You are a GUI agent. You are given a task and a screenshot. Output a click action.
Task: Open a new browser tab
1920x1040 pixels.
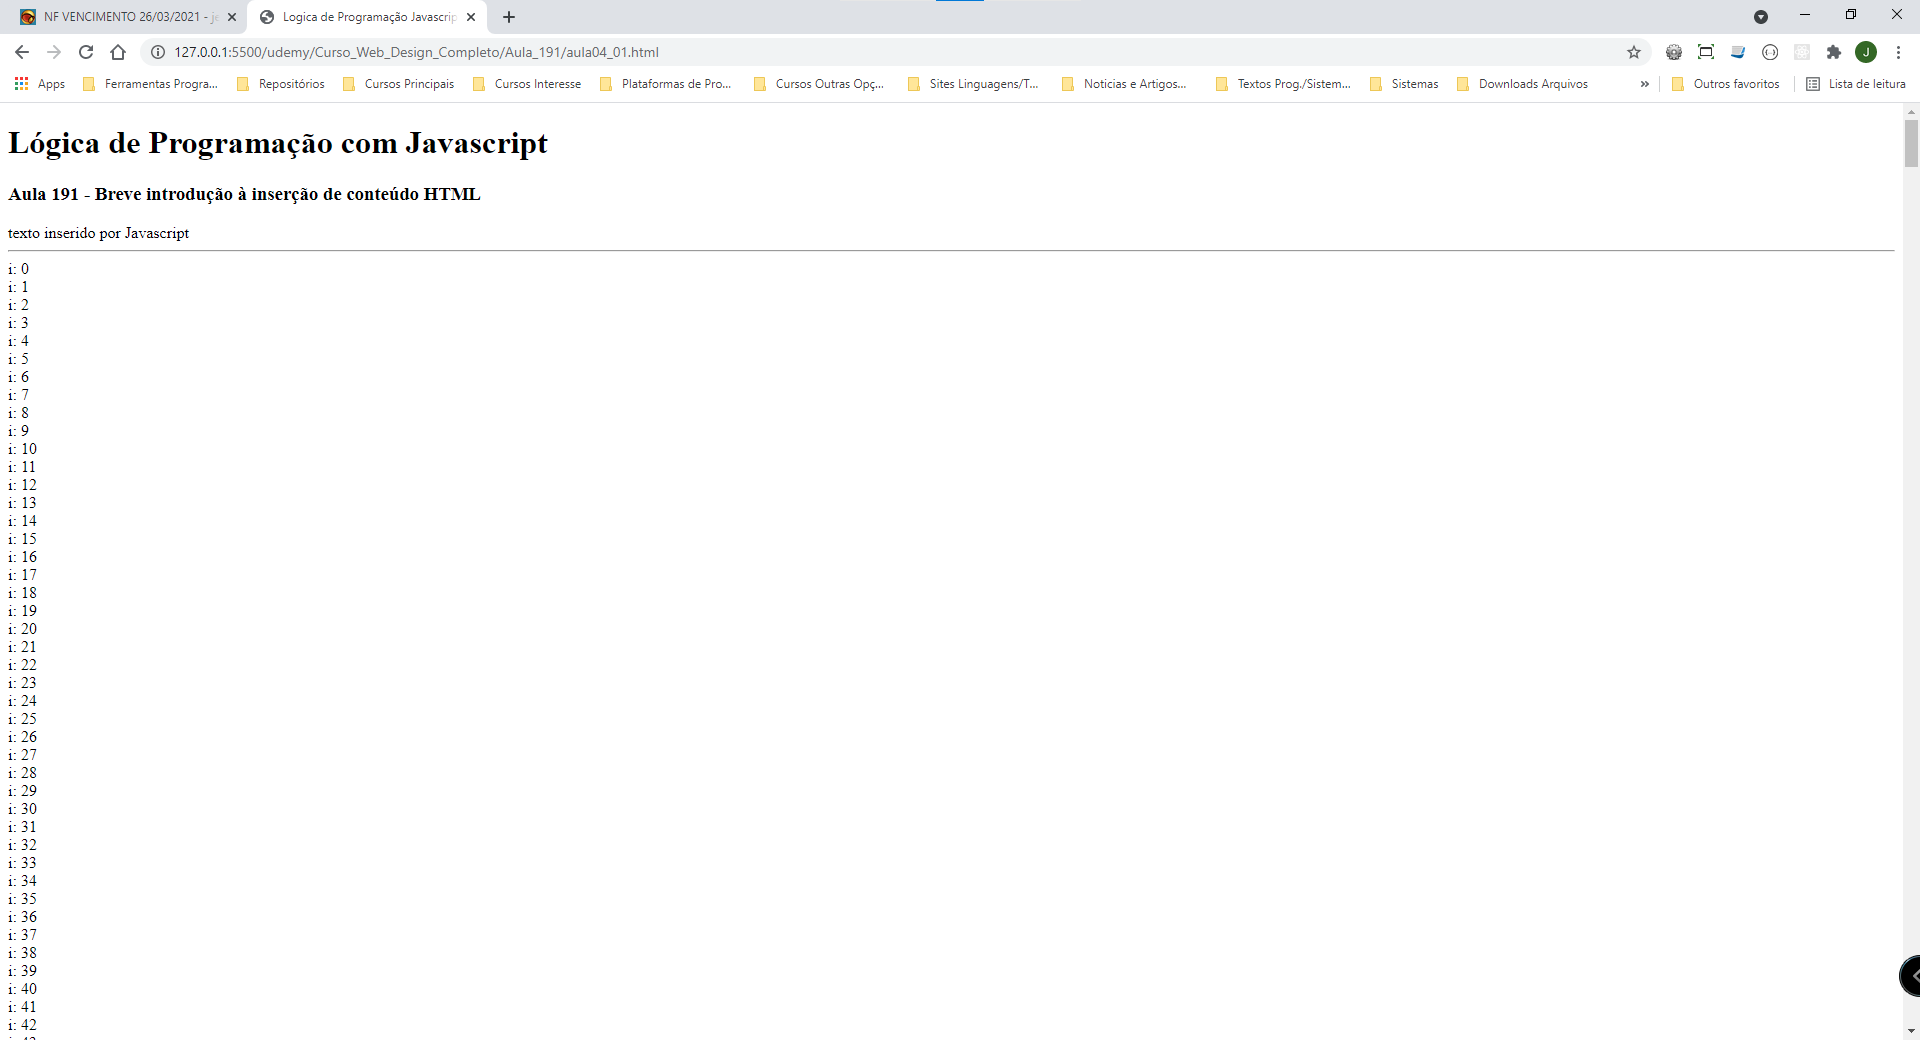coord(509,17)
